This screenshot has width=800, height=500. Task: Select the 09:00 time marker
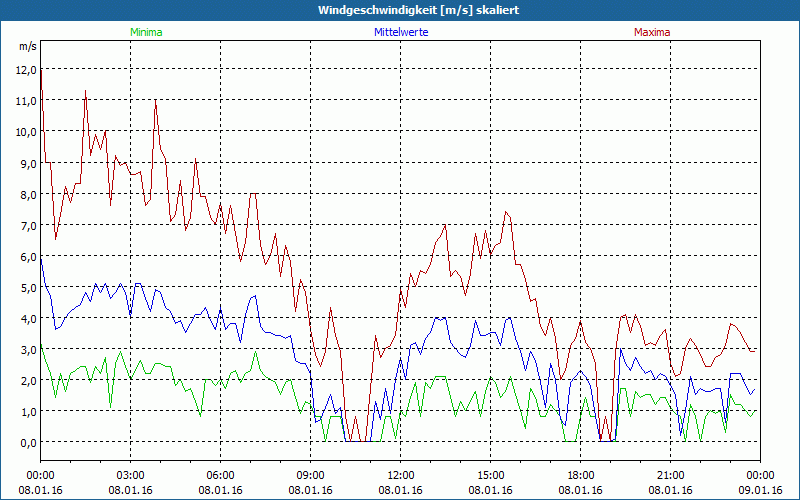point(311,475)
